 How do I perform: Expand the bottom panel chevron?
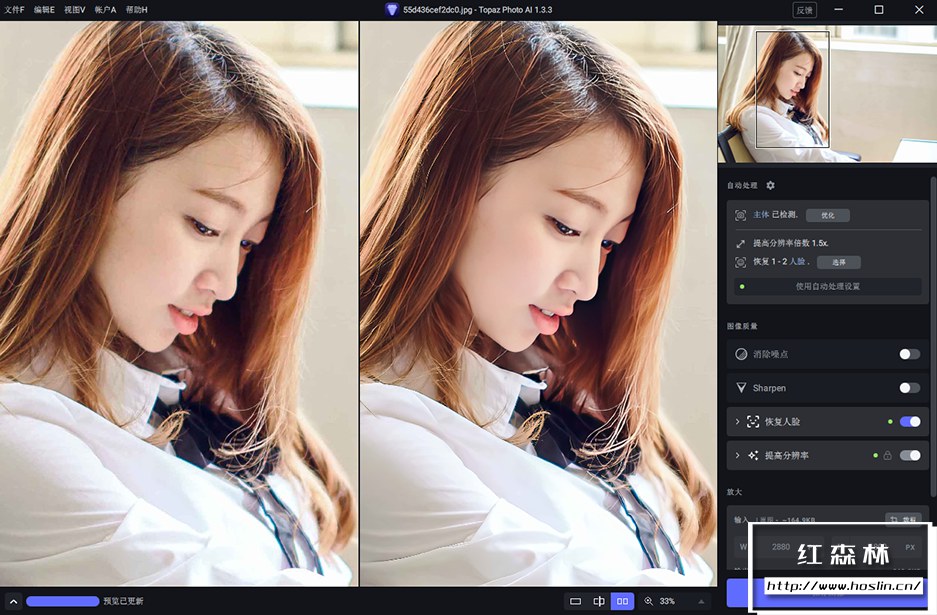pyautogui.click(x=13, y=601)
